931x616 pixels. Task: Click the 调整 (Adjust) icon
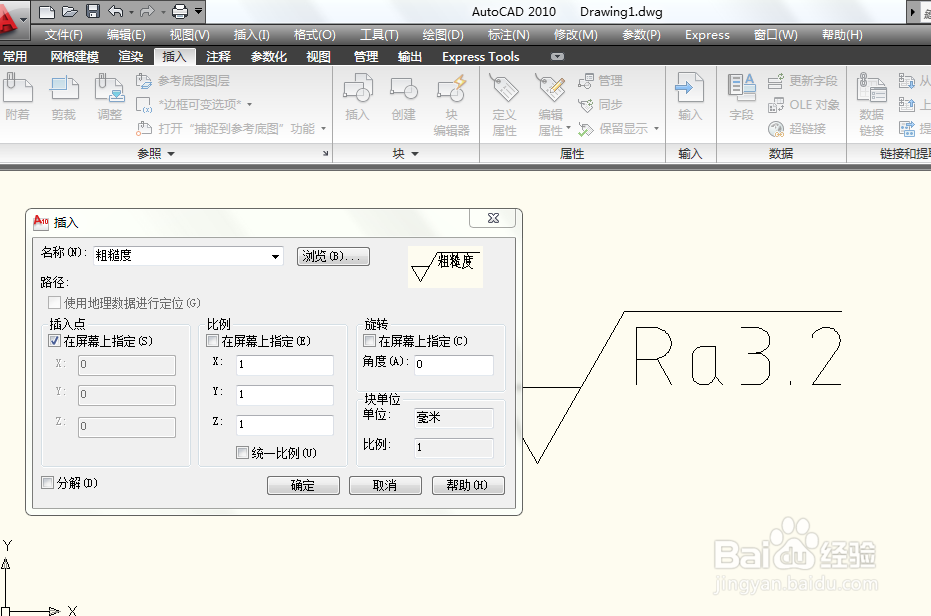point(109,91)
